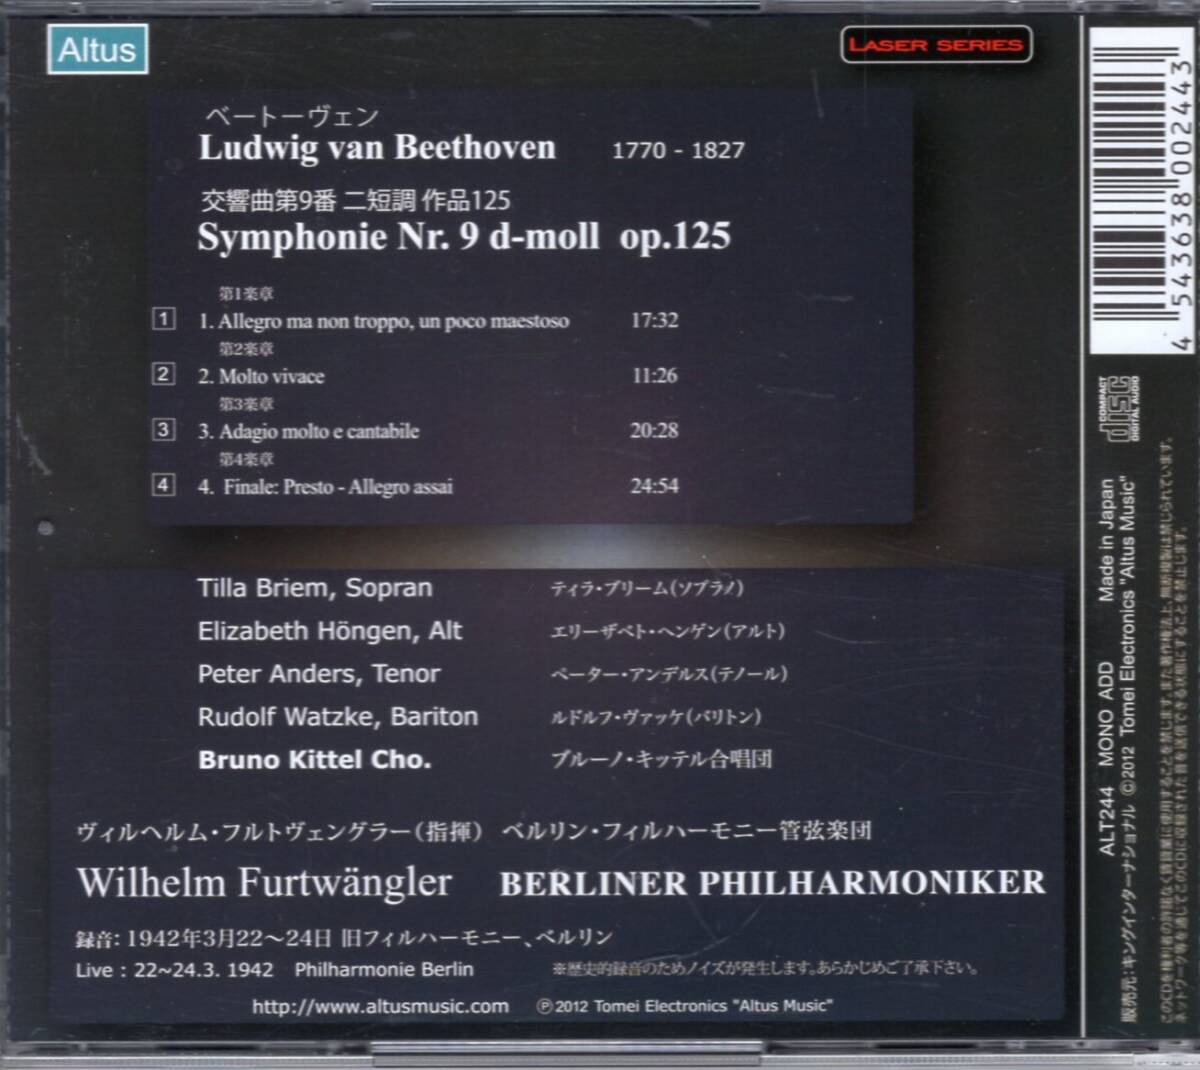
Task: Open the www.altusmusic.com web address
Action: tap(380, 1006)
